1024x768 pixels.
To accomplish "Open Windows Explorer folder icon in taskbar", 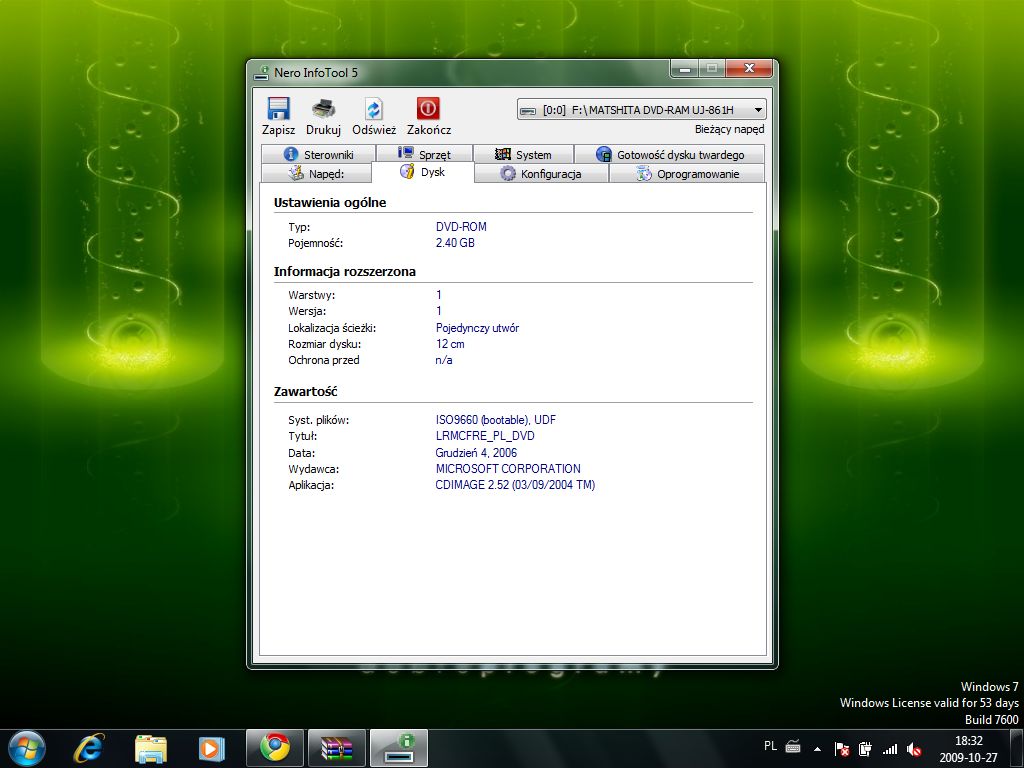I will tap(150, 748).
